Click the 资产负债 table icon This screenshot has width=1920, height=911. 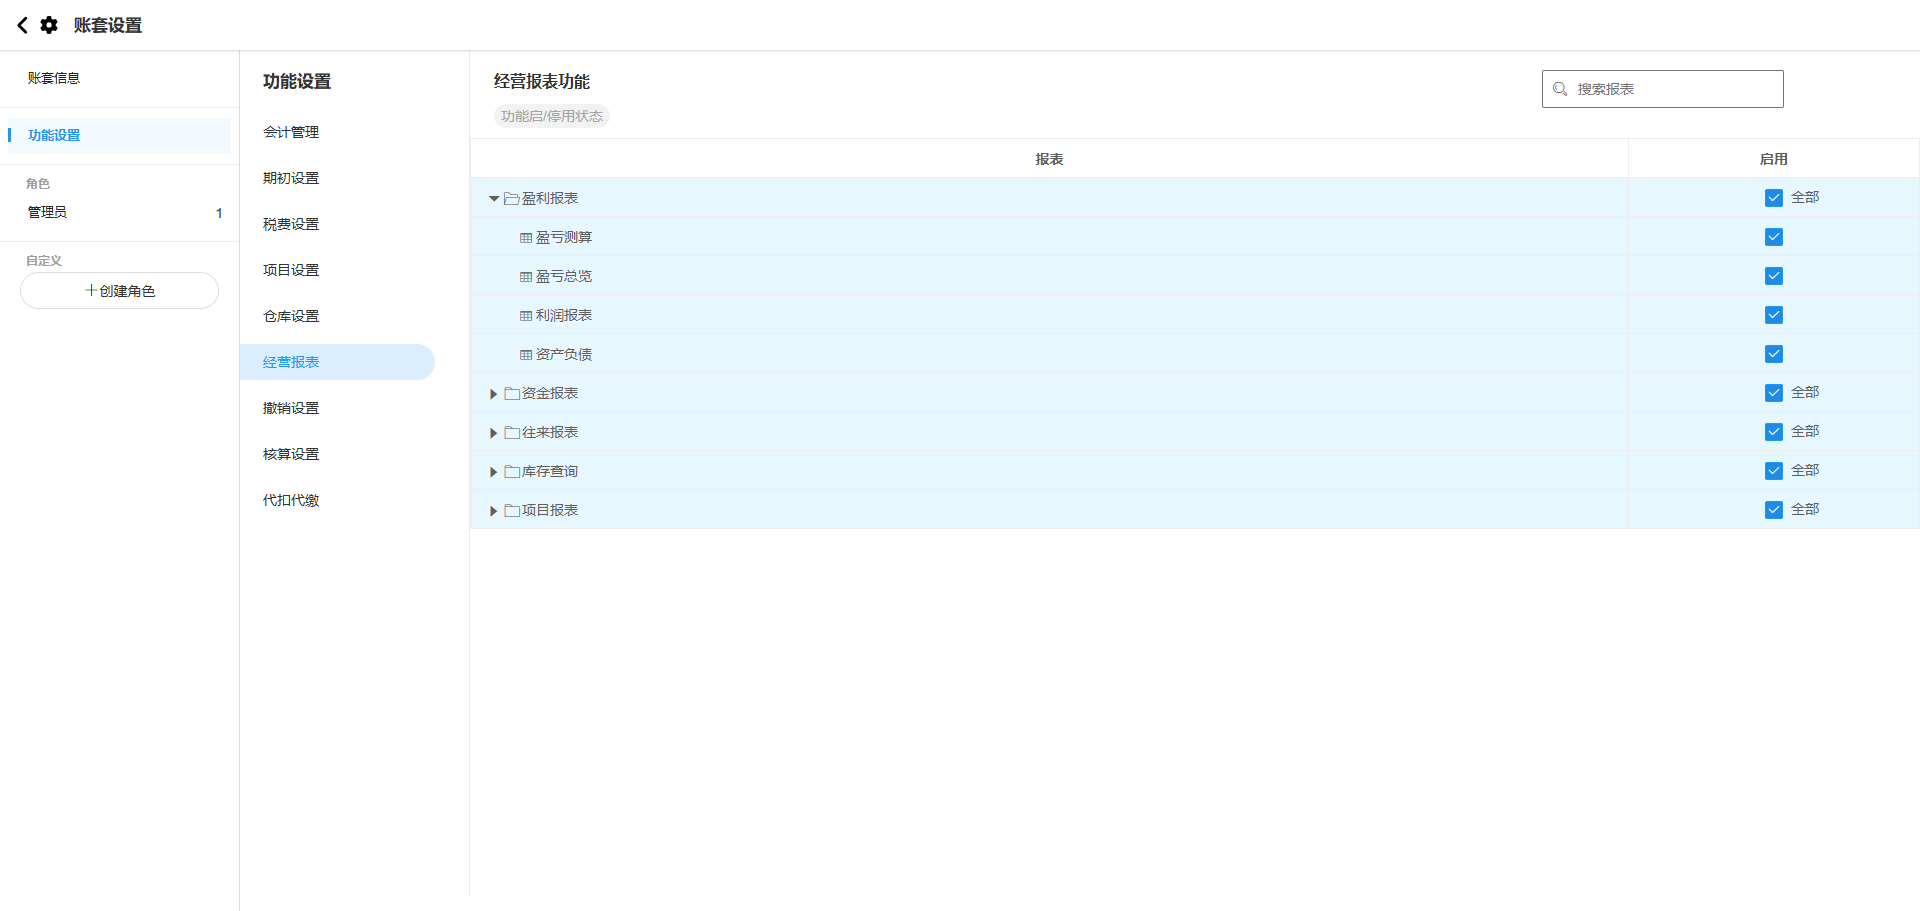pyautogui.click(x=526, y=355)
